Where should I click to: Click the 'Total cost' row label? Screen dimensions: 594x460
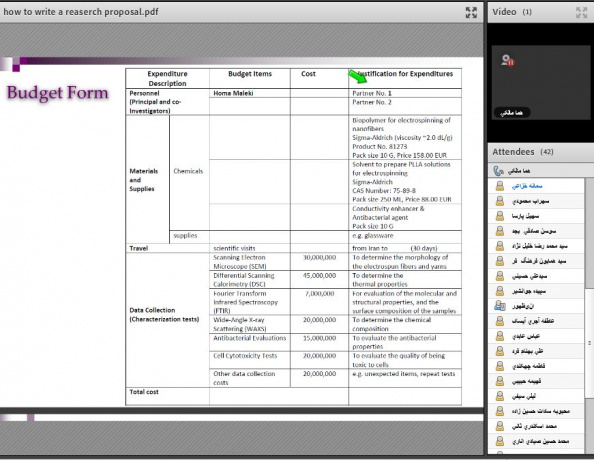pos(144,392)
